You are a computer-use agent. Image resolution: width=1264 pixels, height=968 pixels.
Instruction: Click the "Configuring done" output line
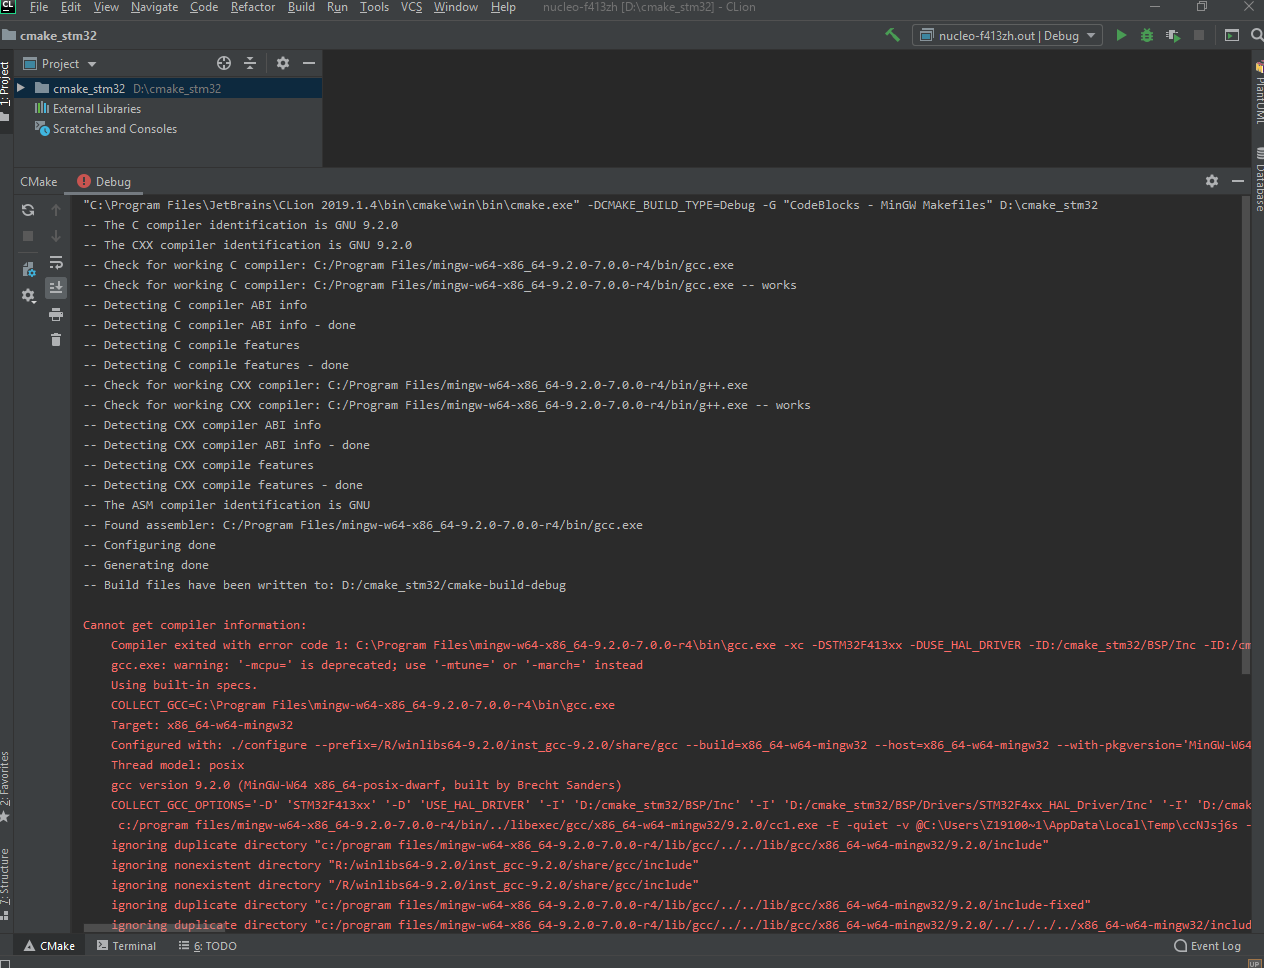(150, 545)
